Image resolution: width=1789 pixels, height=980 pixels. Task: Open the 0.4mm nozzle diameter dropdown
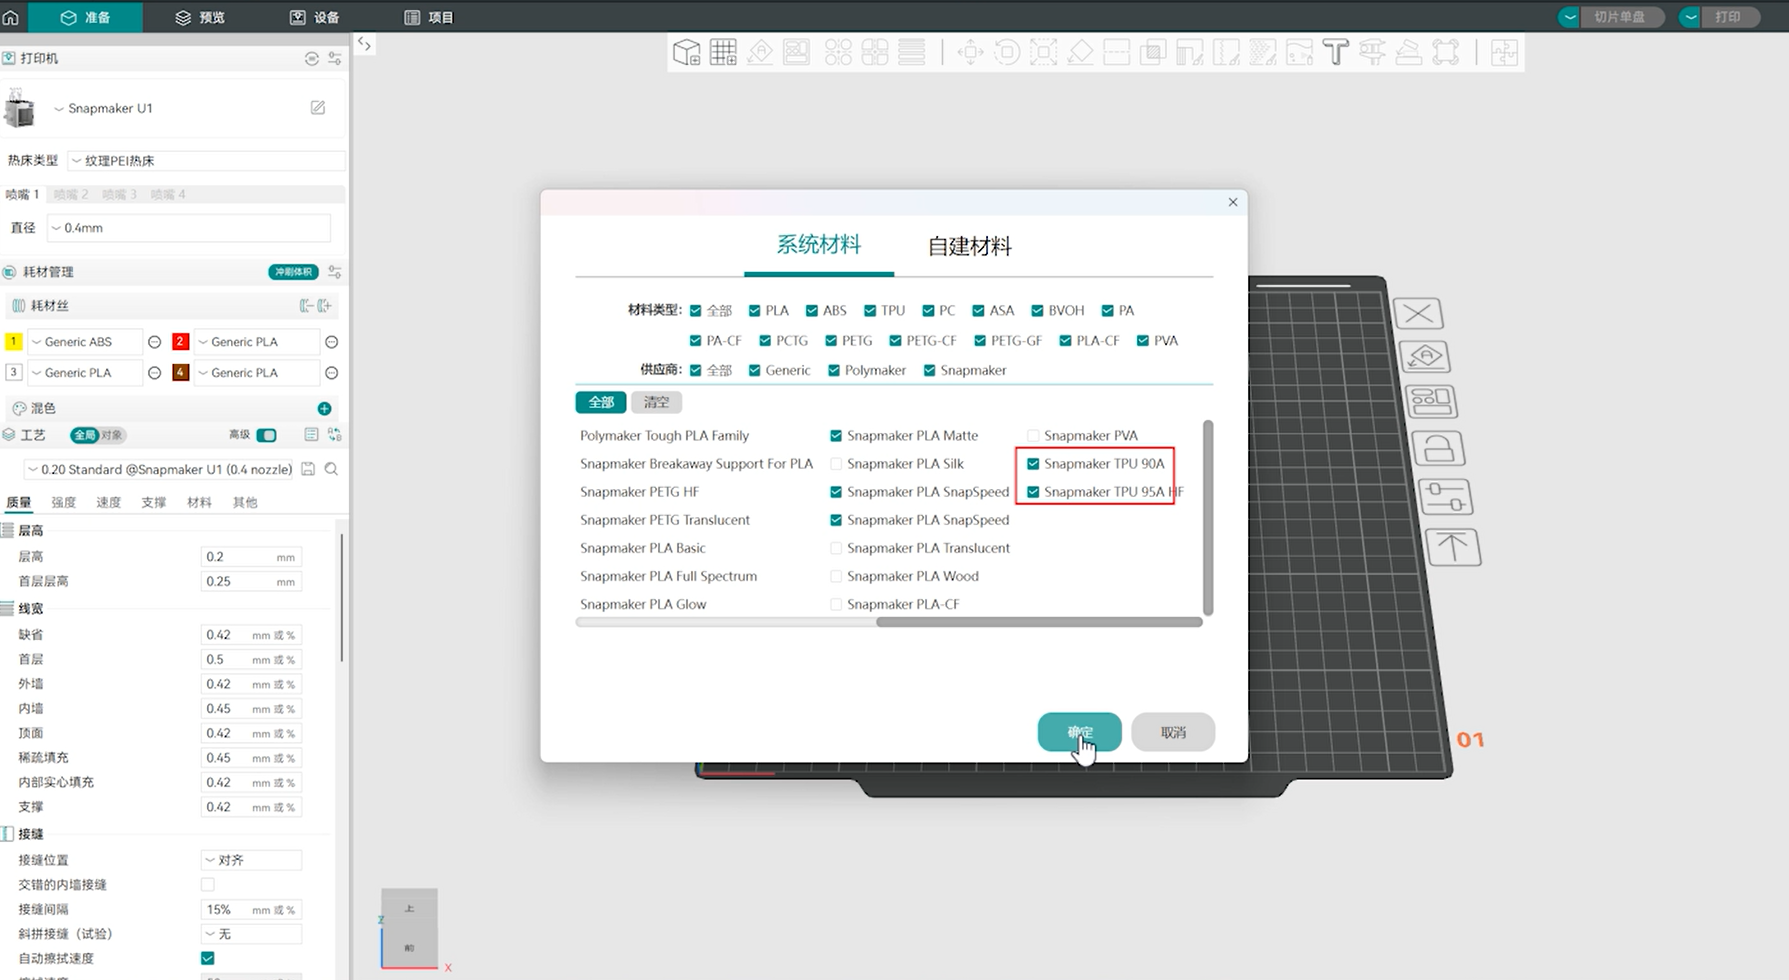pyautogui.click(x=188, y=228)
